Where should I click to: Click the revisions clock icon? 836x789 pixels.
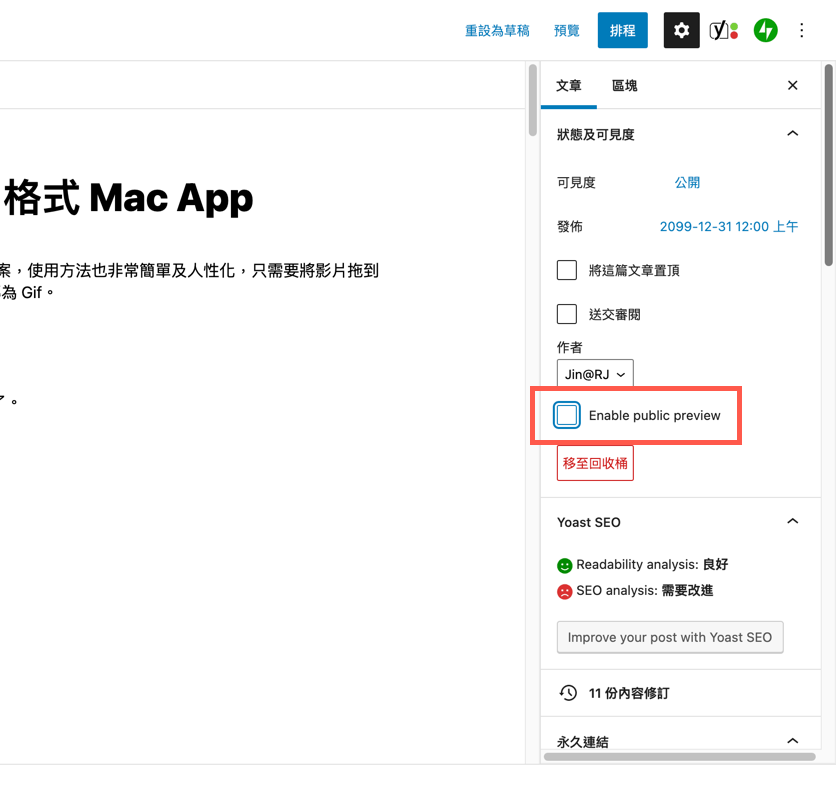point(568,693)
